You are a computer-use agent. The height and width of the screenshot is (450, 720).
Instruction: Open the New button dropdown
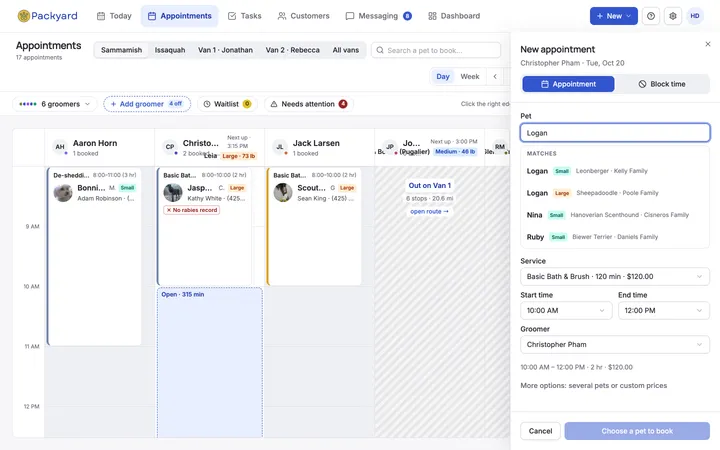point(613,16)
